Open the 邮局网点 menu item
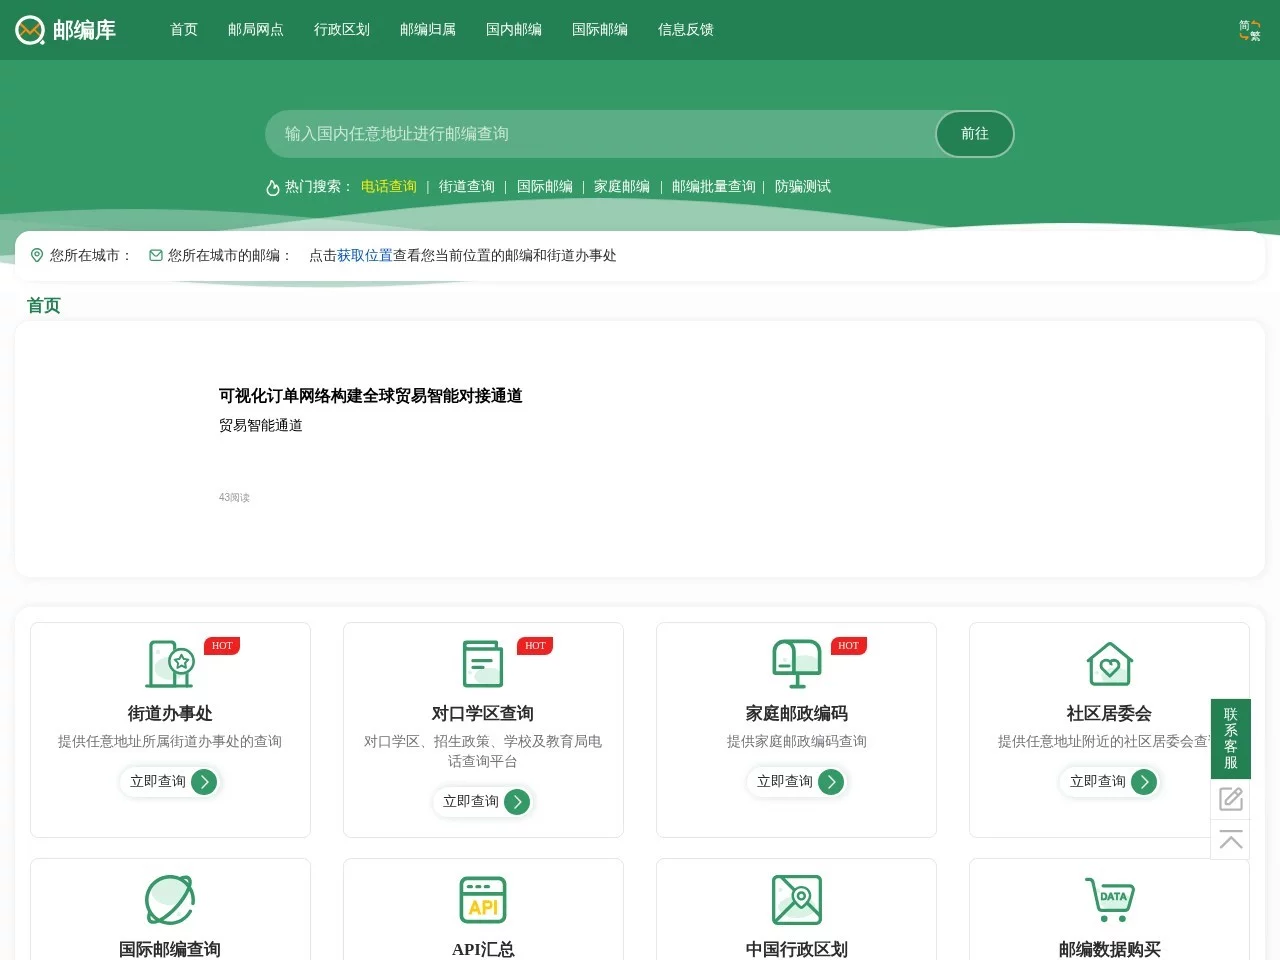This screenshot has height=960, width=1280. pos(256,30)
